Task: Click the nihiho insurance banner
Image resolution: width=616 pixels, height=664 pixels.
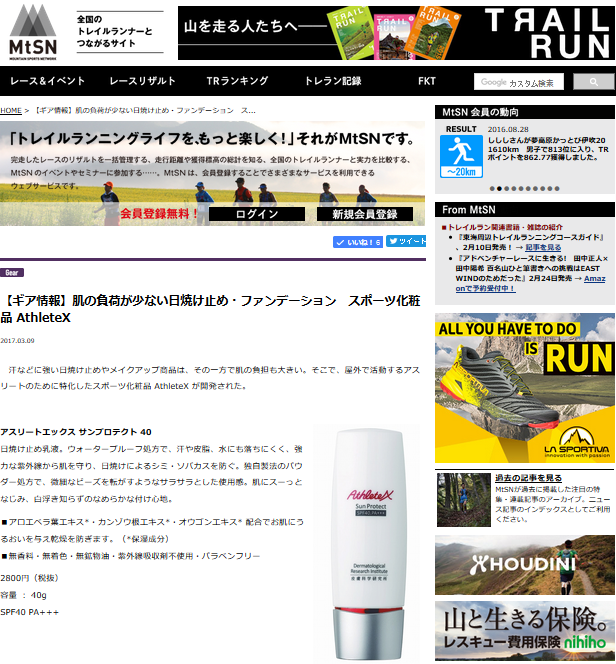Action: [525, 631]
